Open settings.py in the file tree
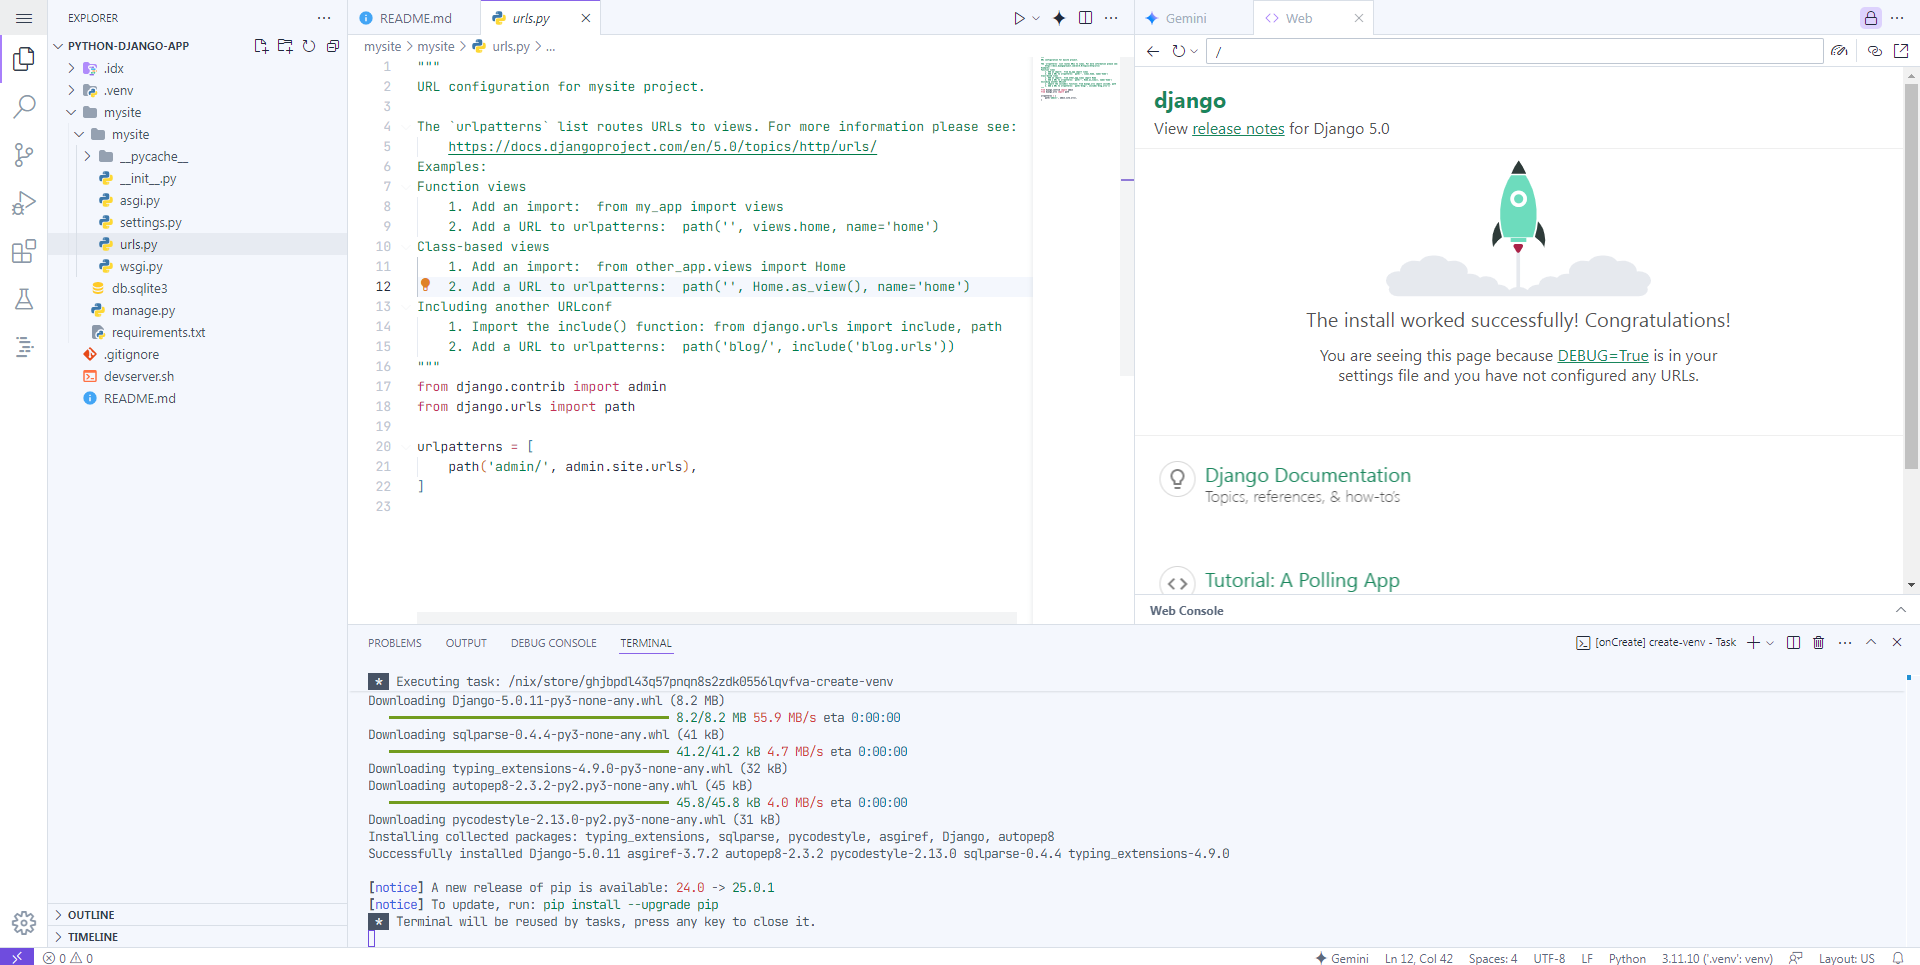 tap(150, 222)
